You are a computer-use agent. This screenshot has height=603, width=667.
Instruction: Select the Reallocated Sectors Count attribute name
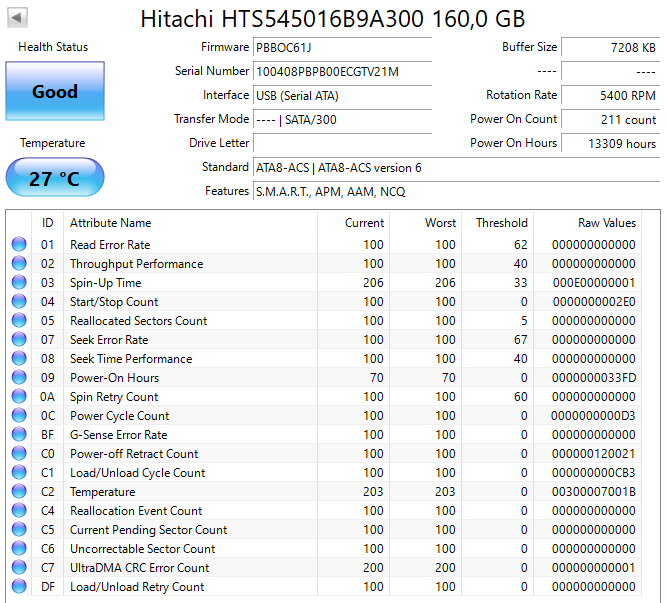tap(139, 321)
